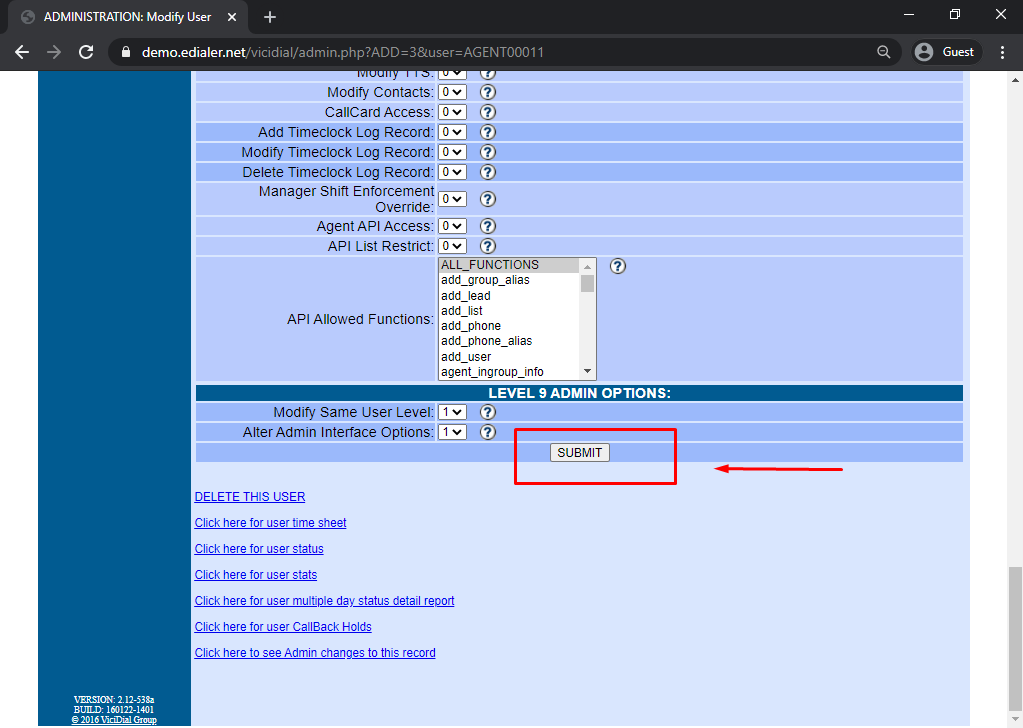This screenshot has height=728, width=1023.
Task: Reload the current page
Action: click(86, 52)
